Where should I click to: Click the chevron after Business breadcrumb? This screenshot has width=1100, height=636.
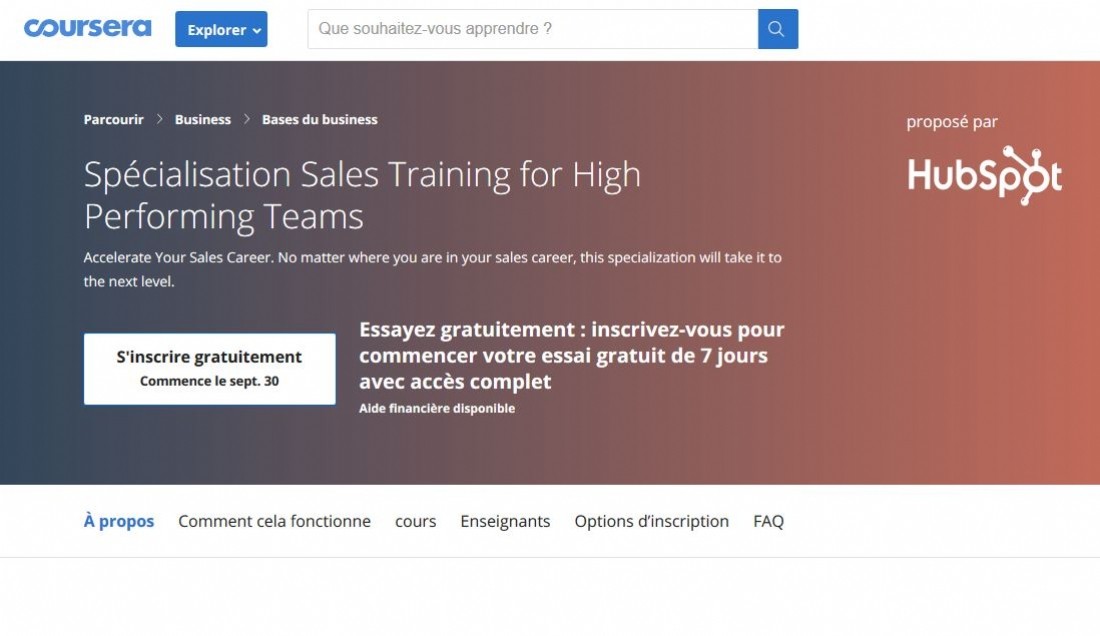click(x=247, y=119)
